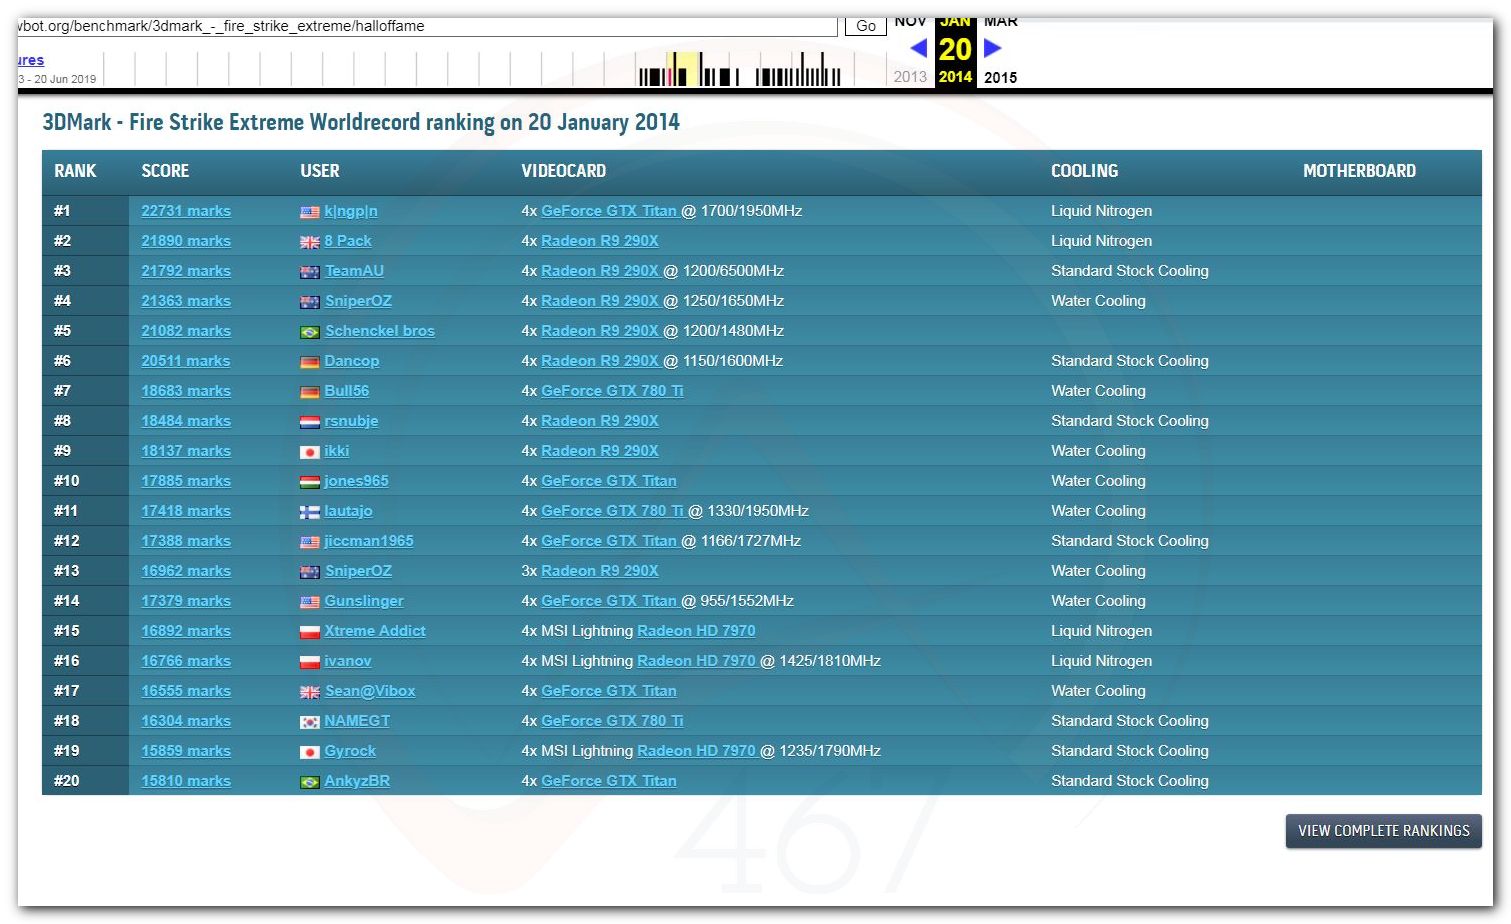Click the German flag beside Dancop
The height and width of the screenshot is (924, 1511).
(310, 362)
